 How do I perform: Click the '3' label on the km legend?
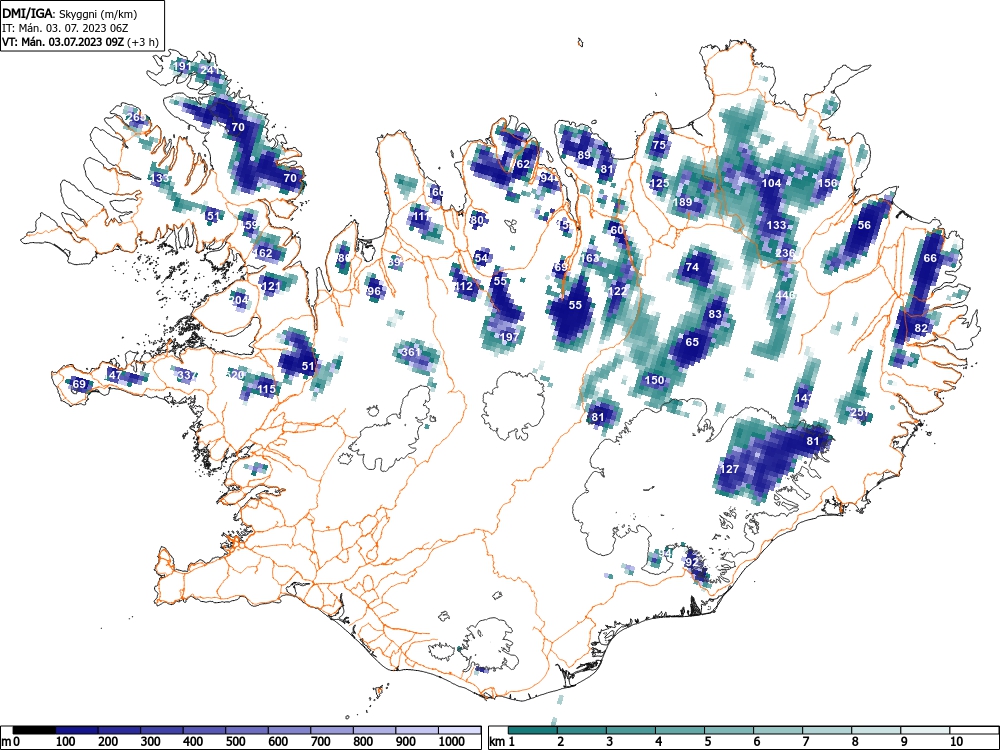[610, 742]
